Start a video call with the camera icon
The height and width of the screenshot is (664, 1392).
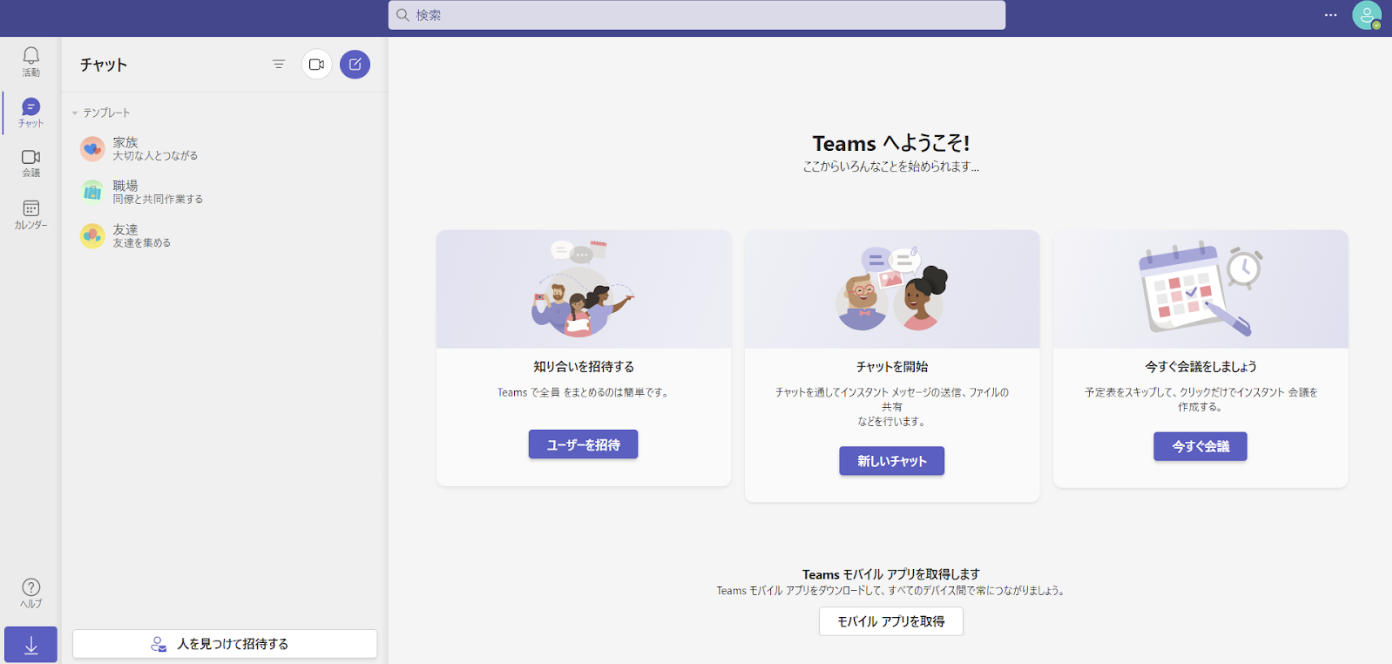[x=317, y=64]
